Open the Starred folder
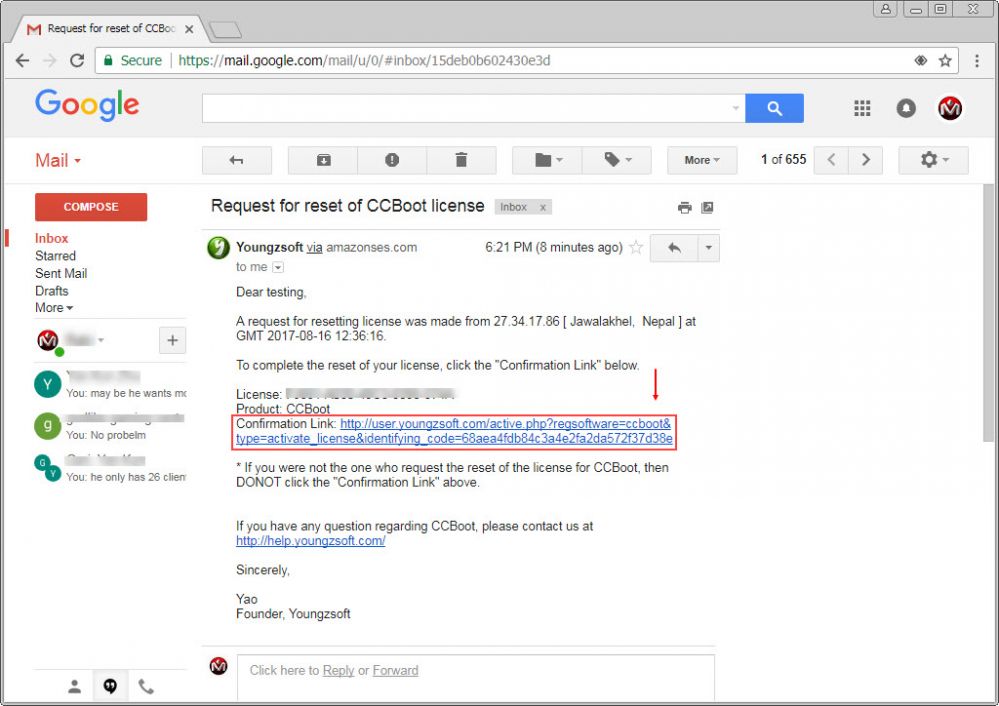The height and width of the screenshot is (706, 999). (55, 256)
